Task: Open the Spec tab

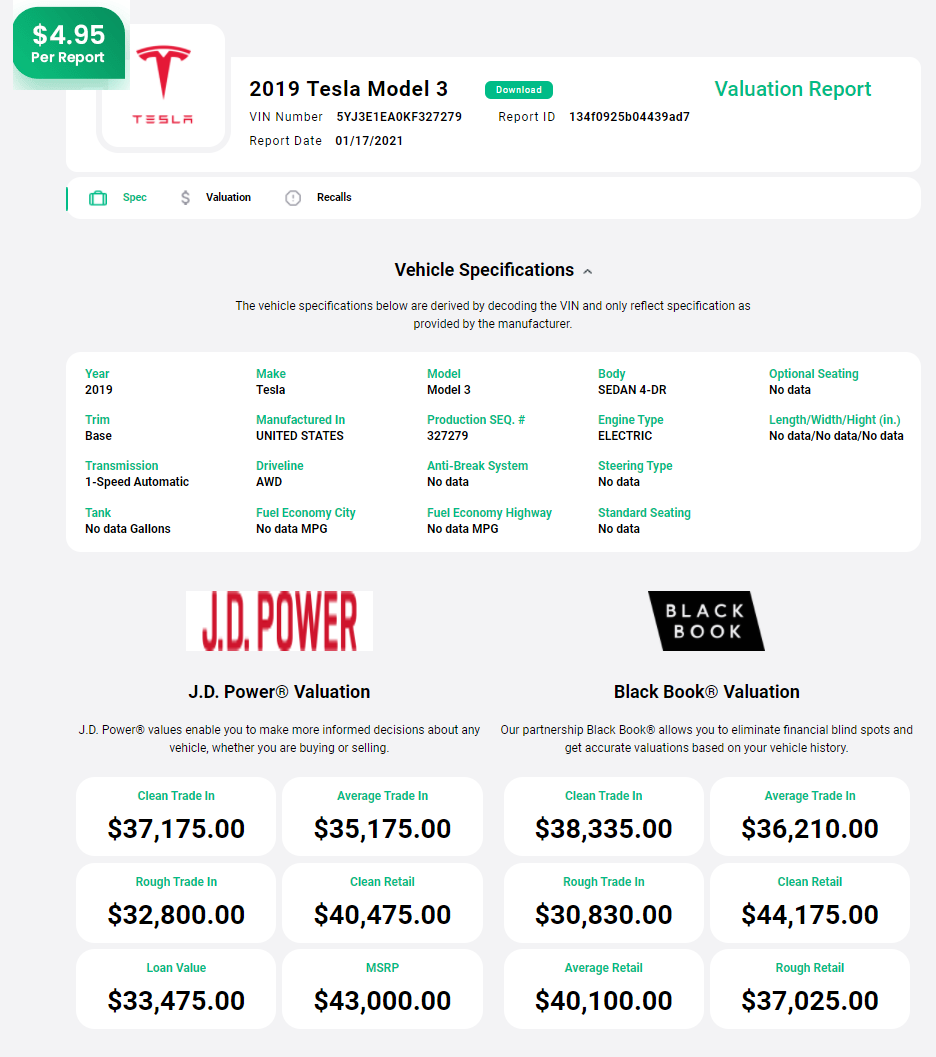Action: point(135,198)
